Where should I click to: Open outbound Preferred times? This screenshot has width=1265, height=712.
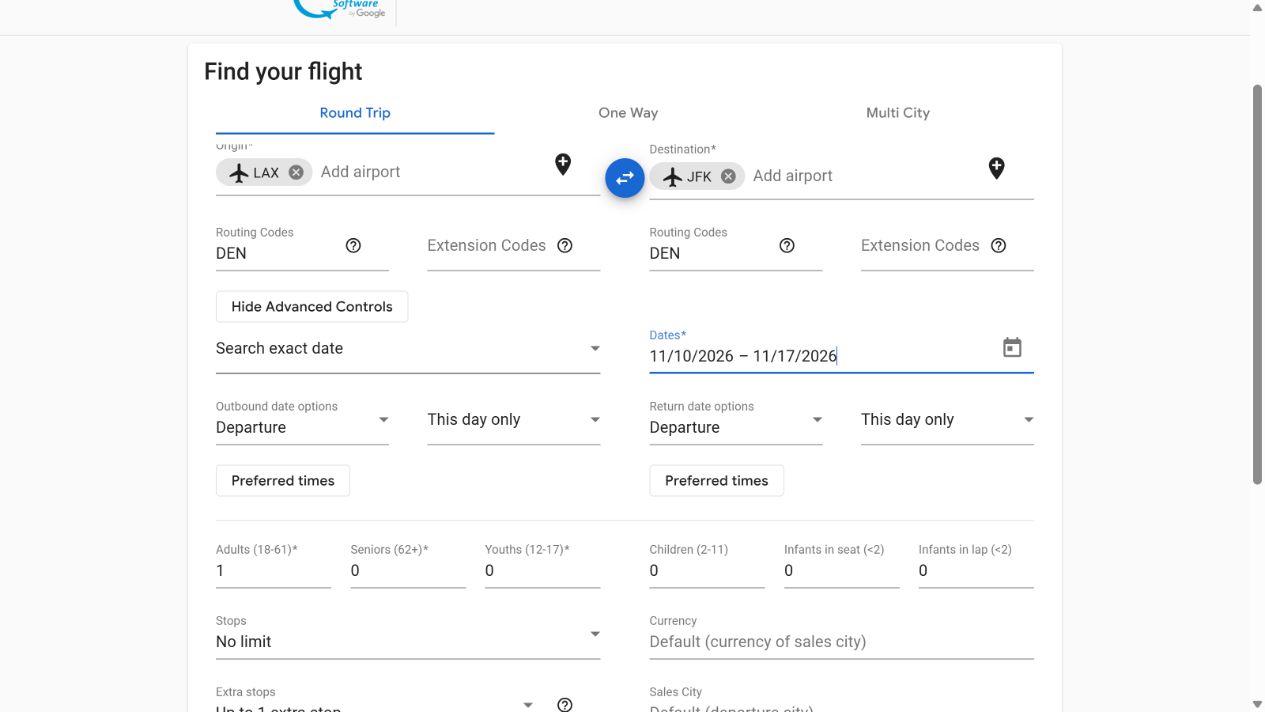(x=283, y=480)
